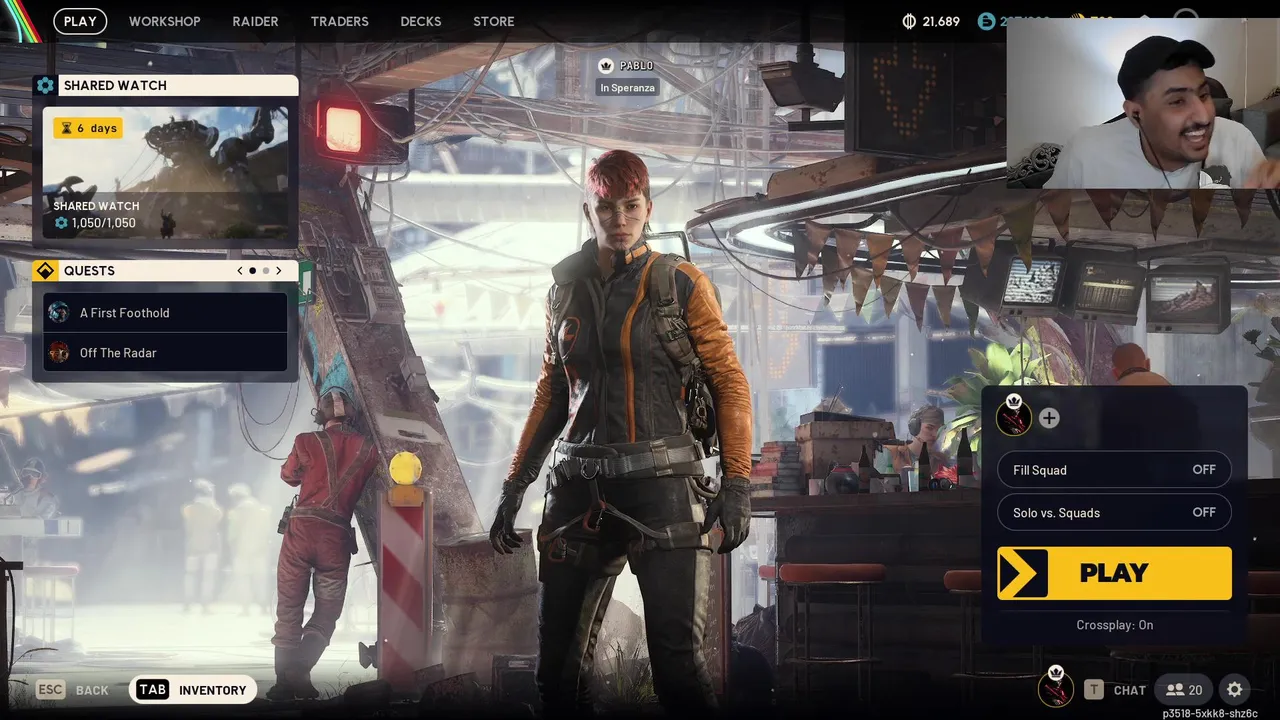
Task: Select the second quests page dot
Action: tap(265, 271)
